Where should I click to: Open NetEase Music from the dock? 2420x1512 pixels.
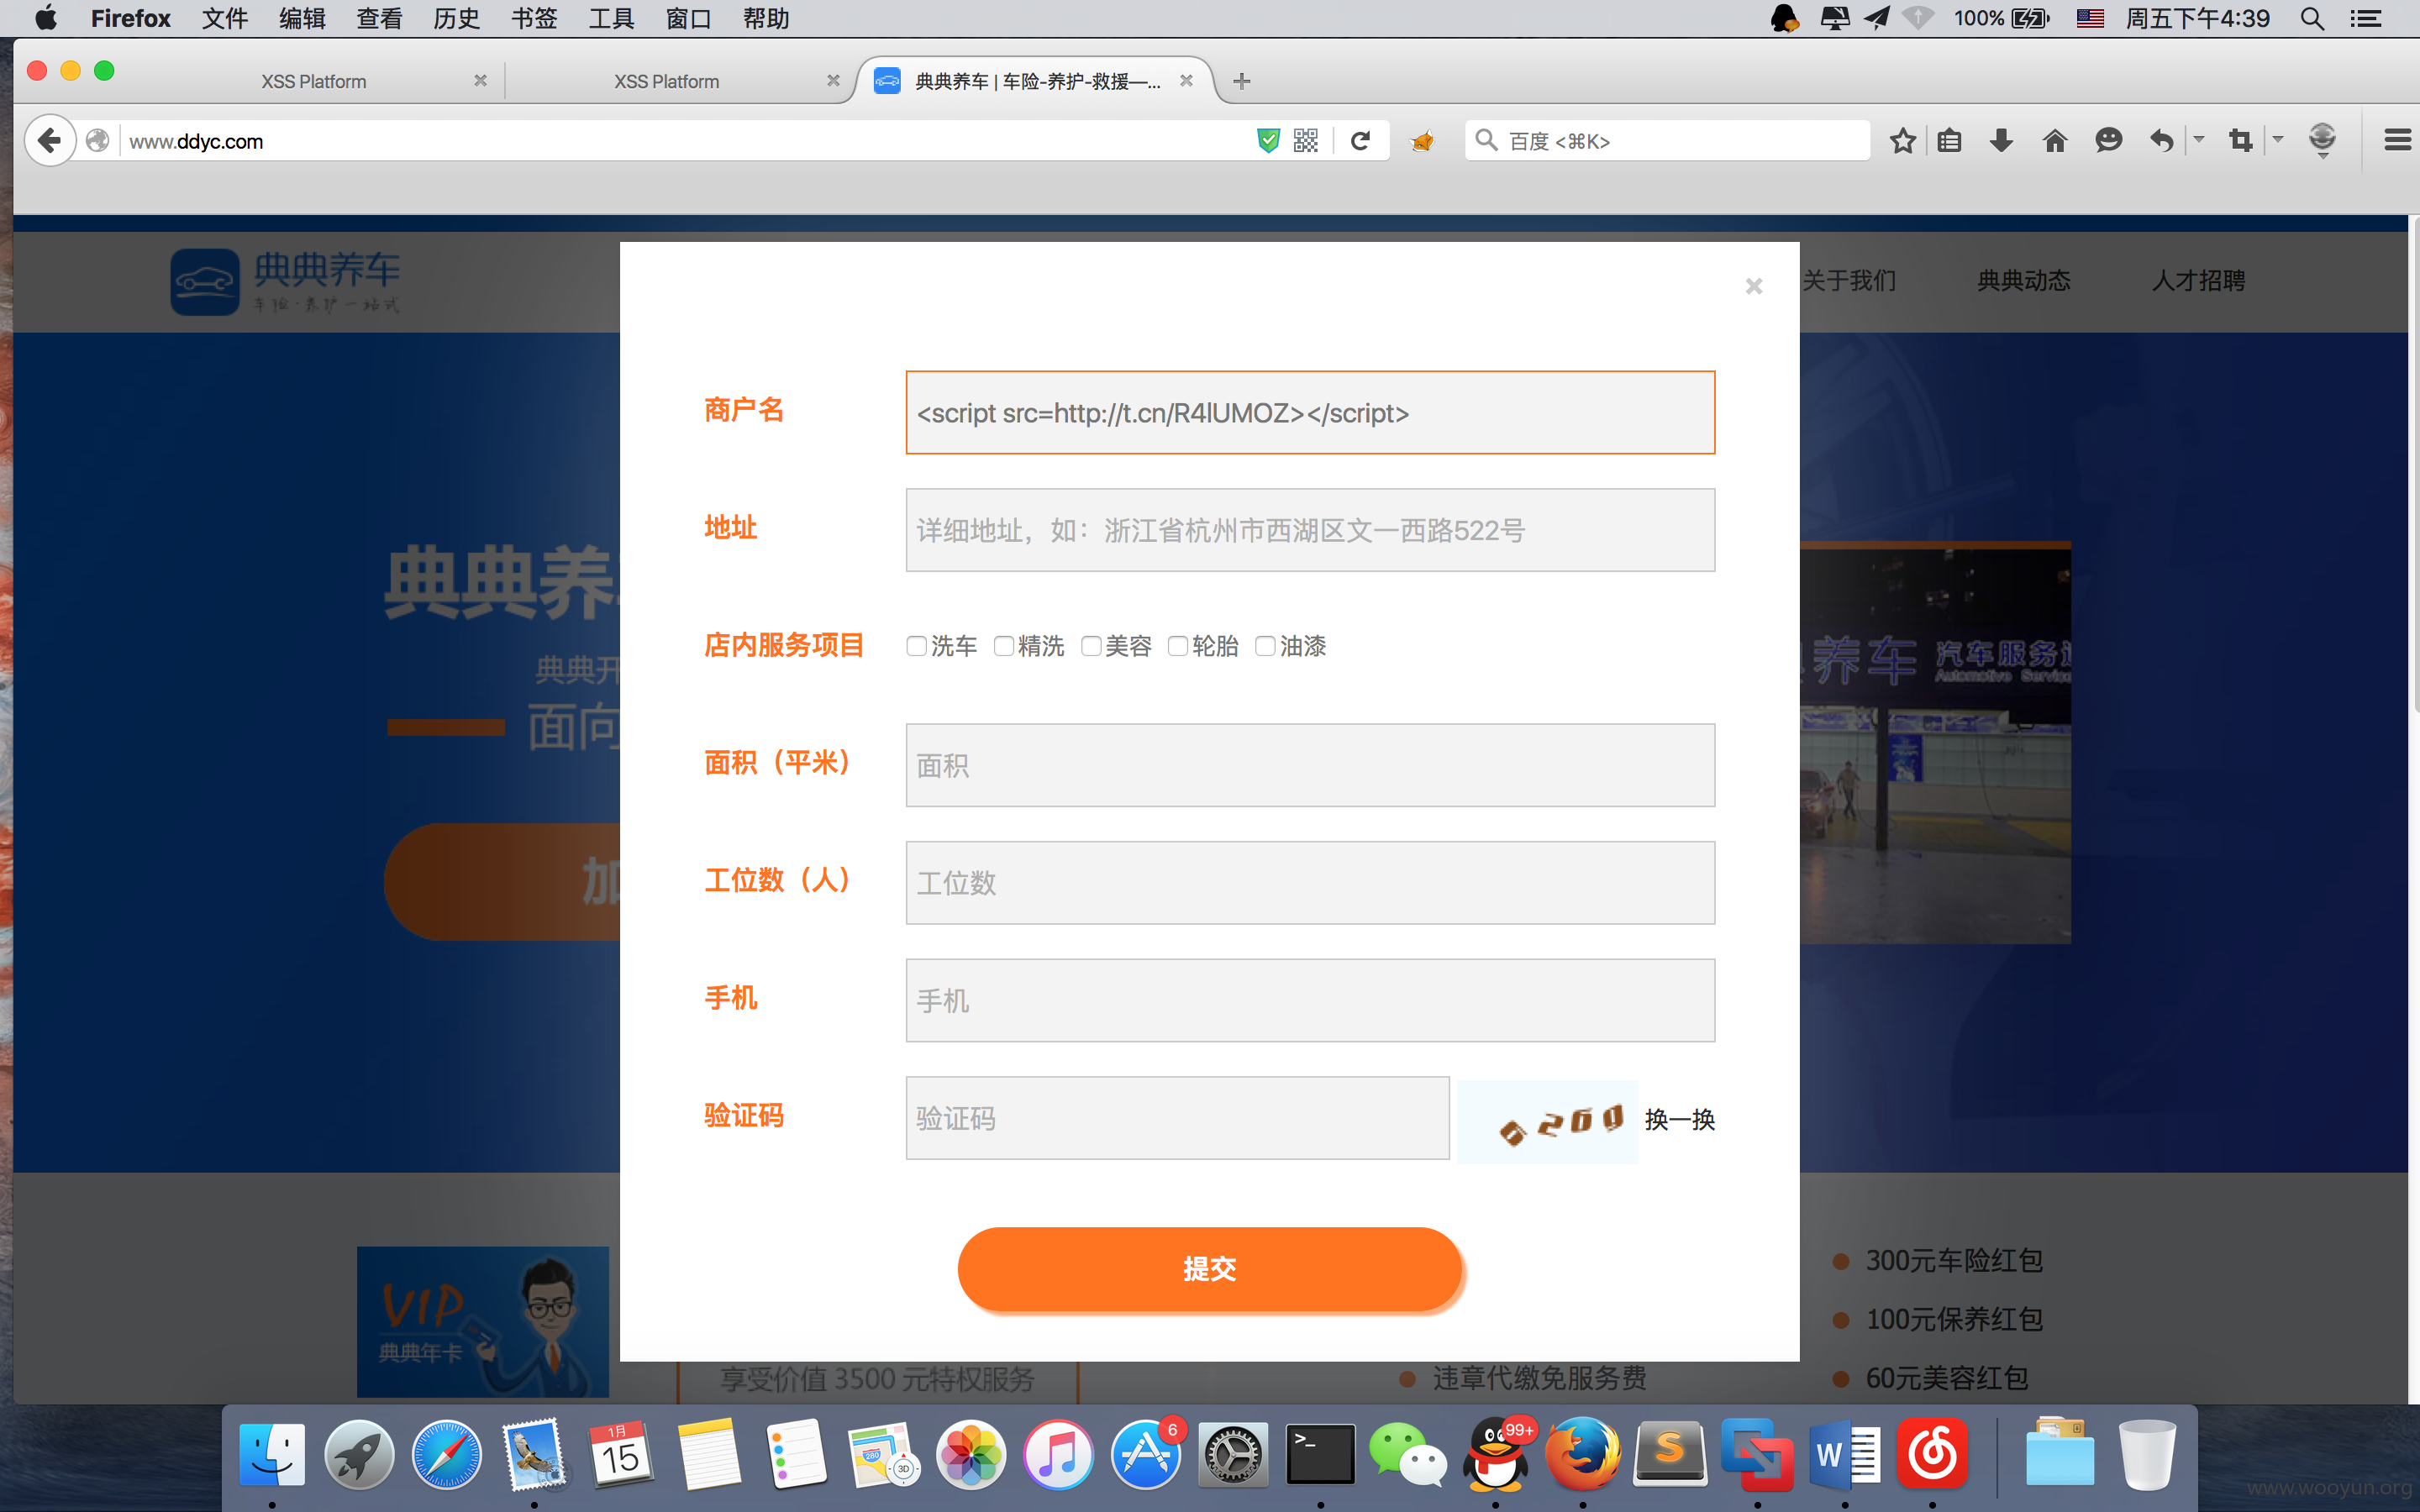click(1932, 1454)
